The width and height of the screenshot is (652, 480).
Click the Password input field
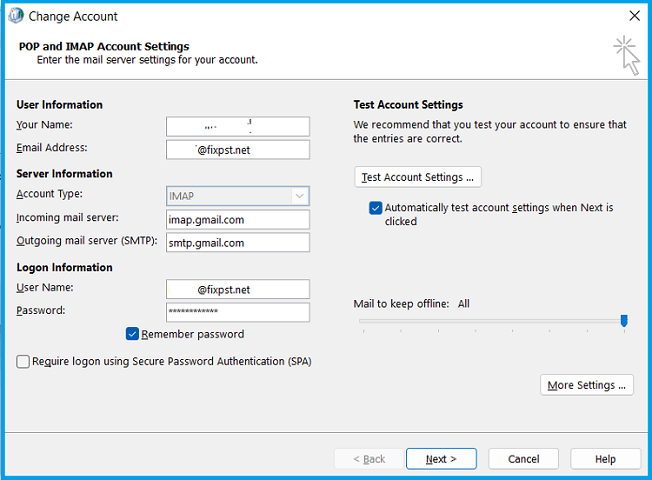tap(238, 313)
